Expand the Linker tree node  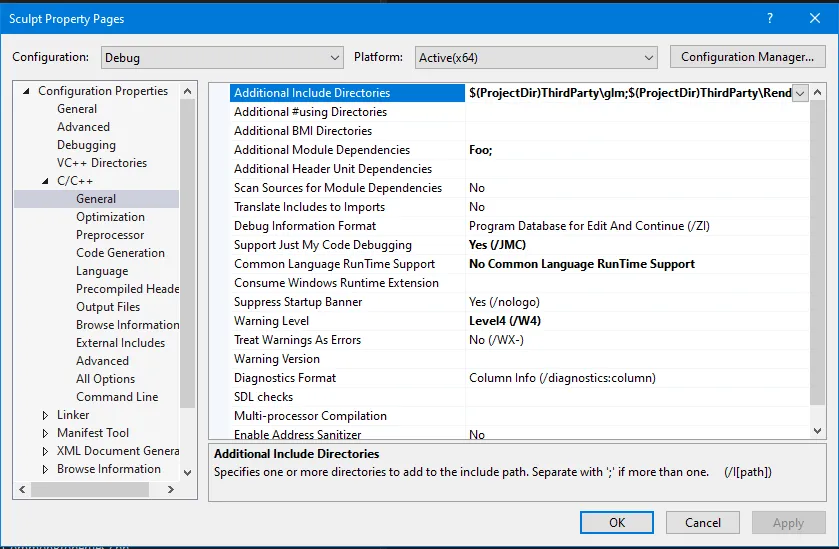tap(45, 415)
